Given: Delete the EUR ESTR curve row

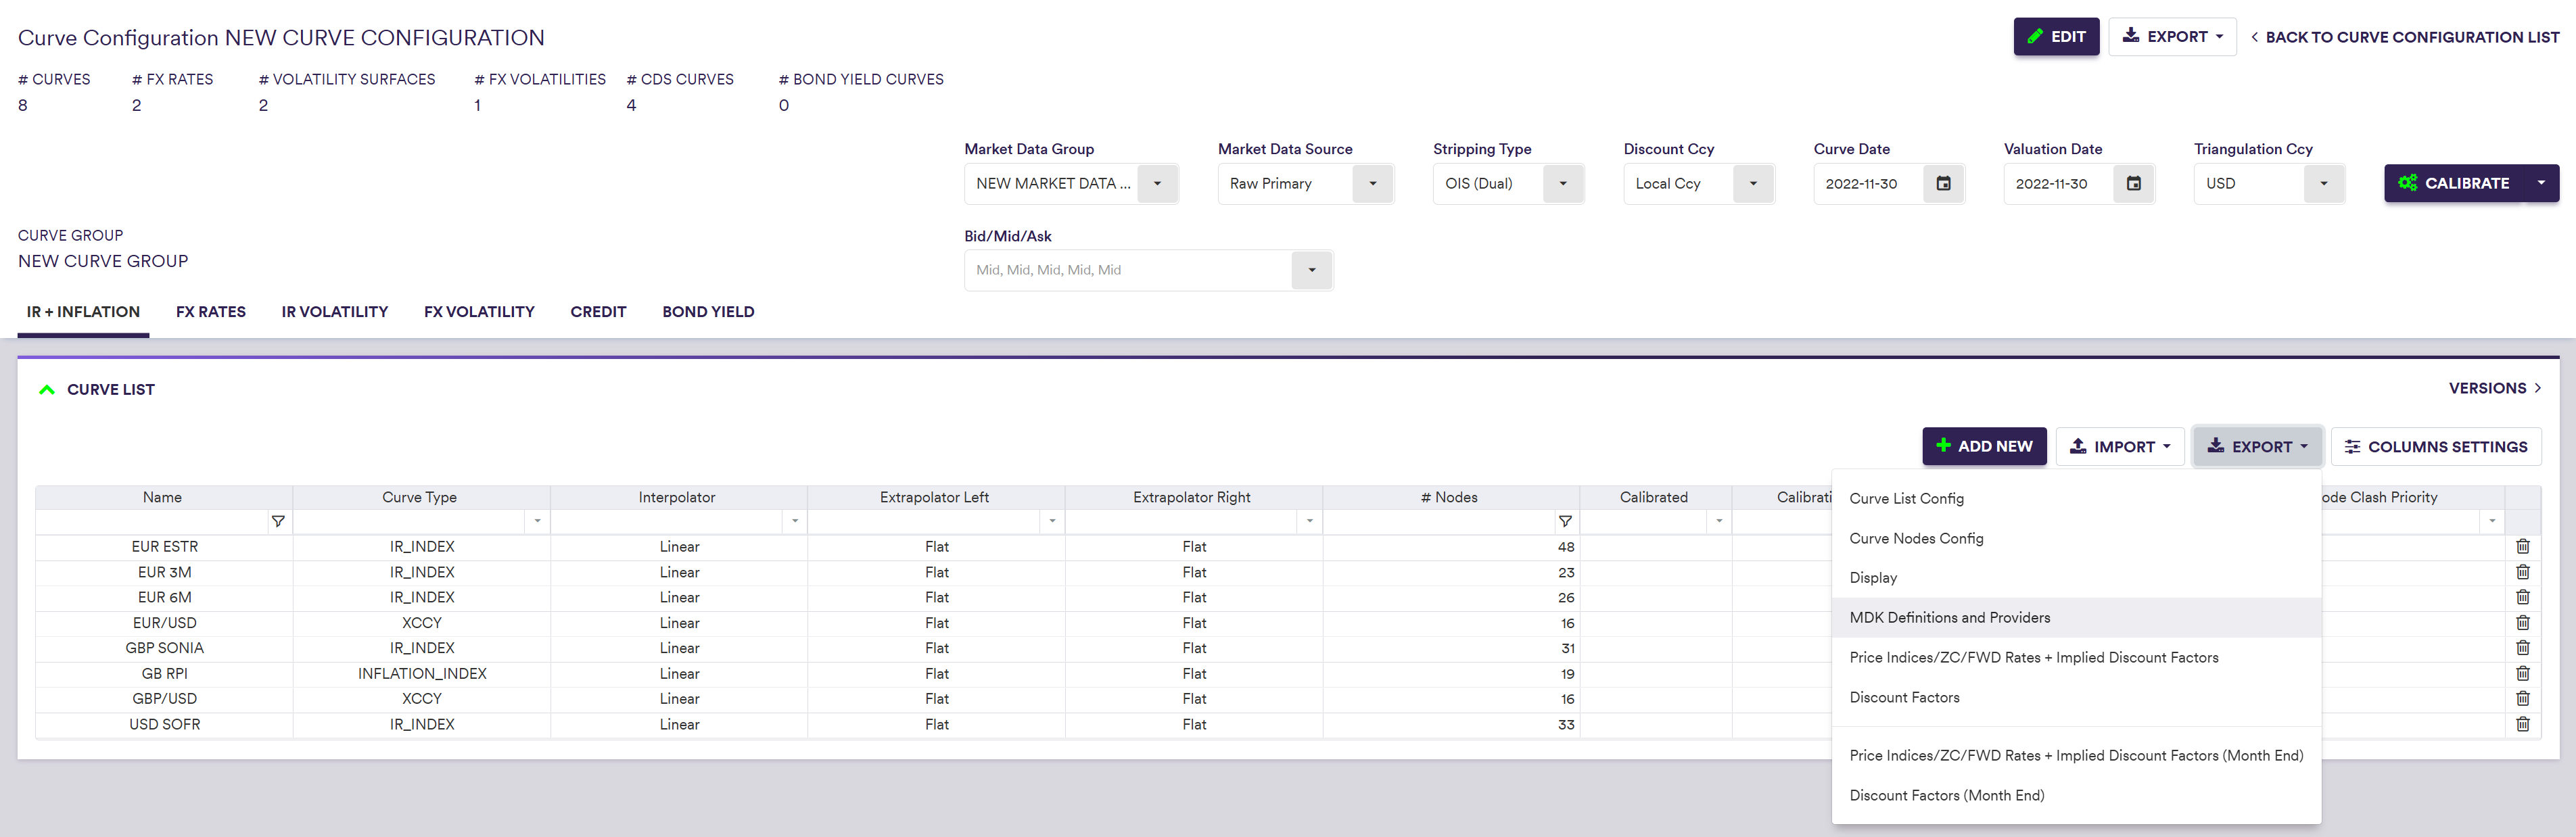Looking at the screenshot, I should 2522,546.
